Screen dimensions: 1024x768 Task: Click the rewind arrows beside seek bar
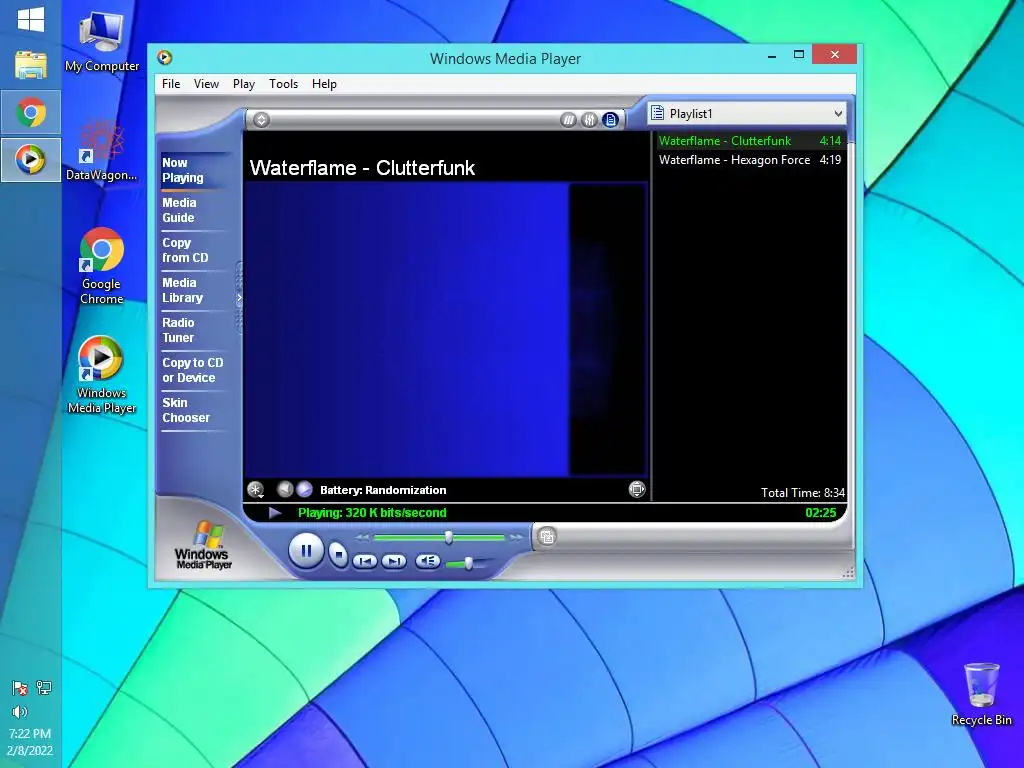362,537
